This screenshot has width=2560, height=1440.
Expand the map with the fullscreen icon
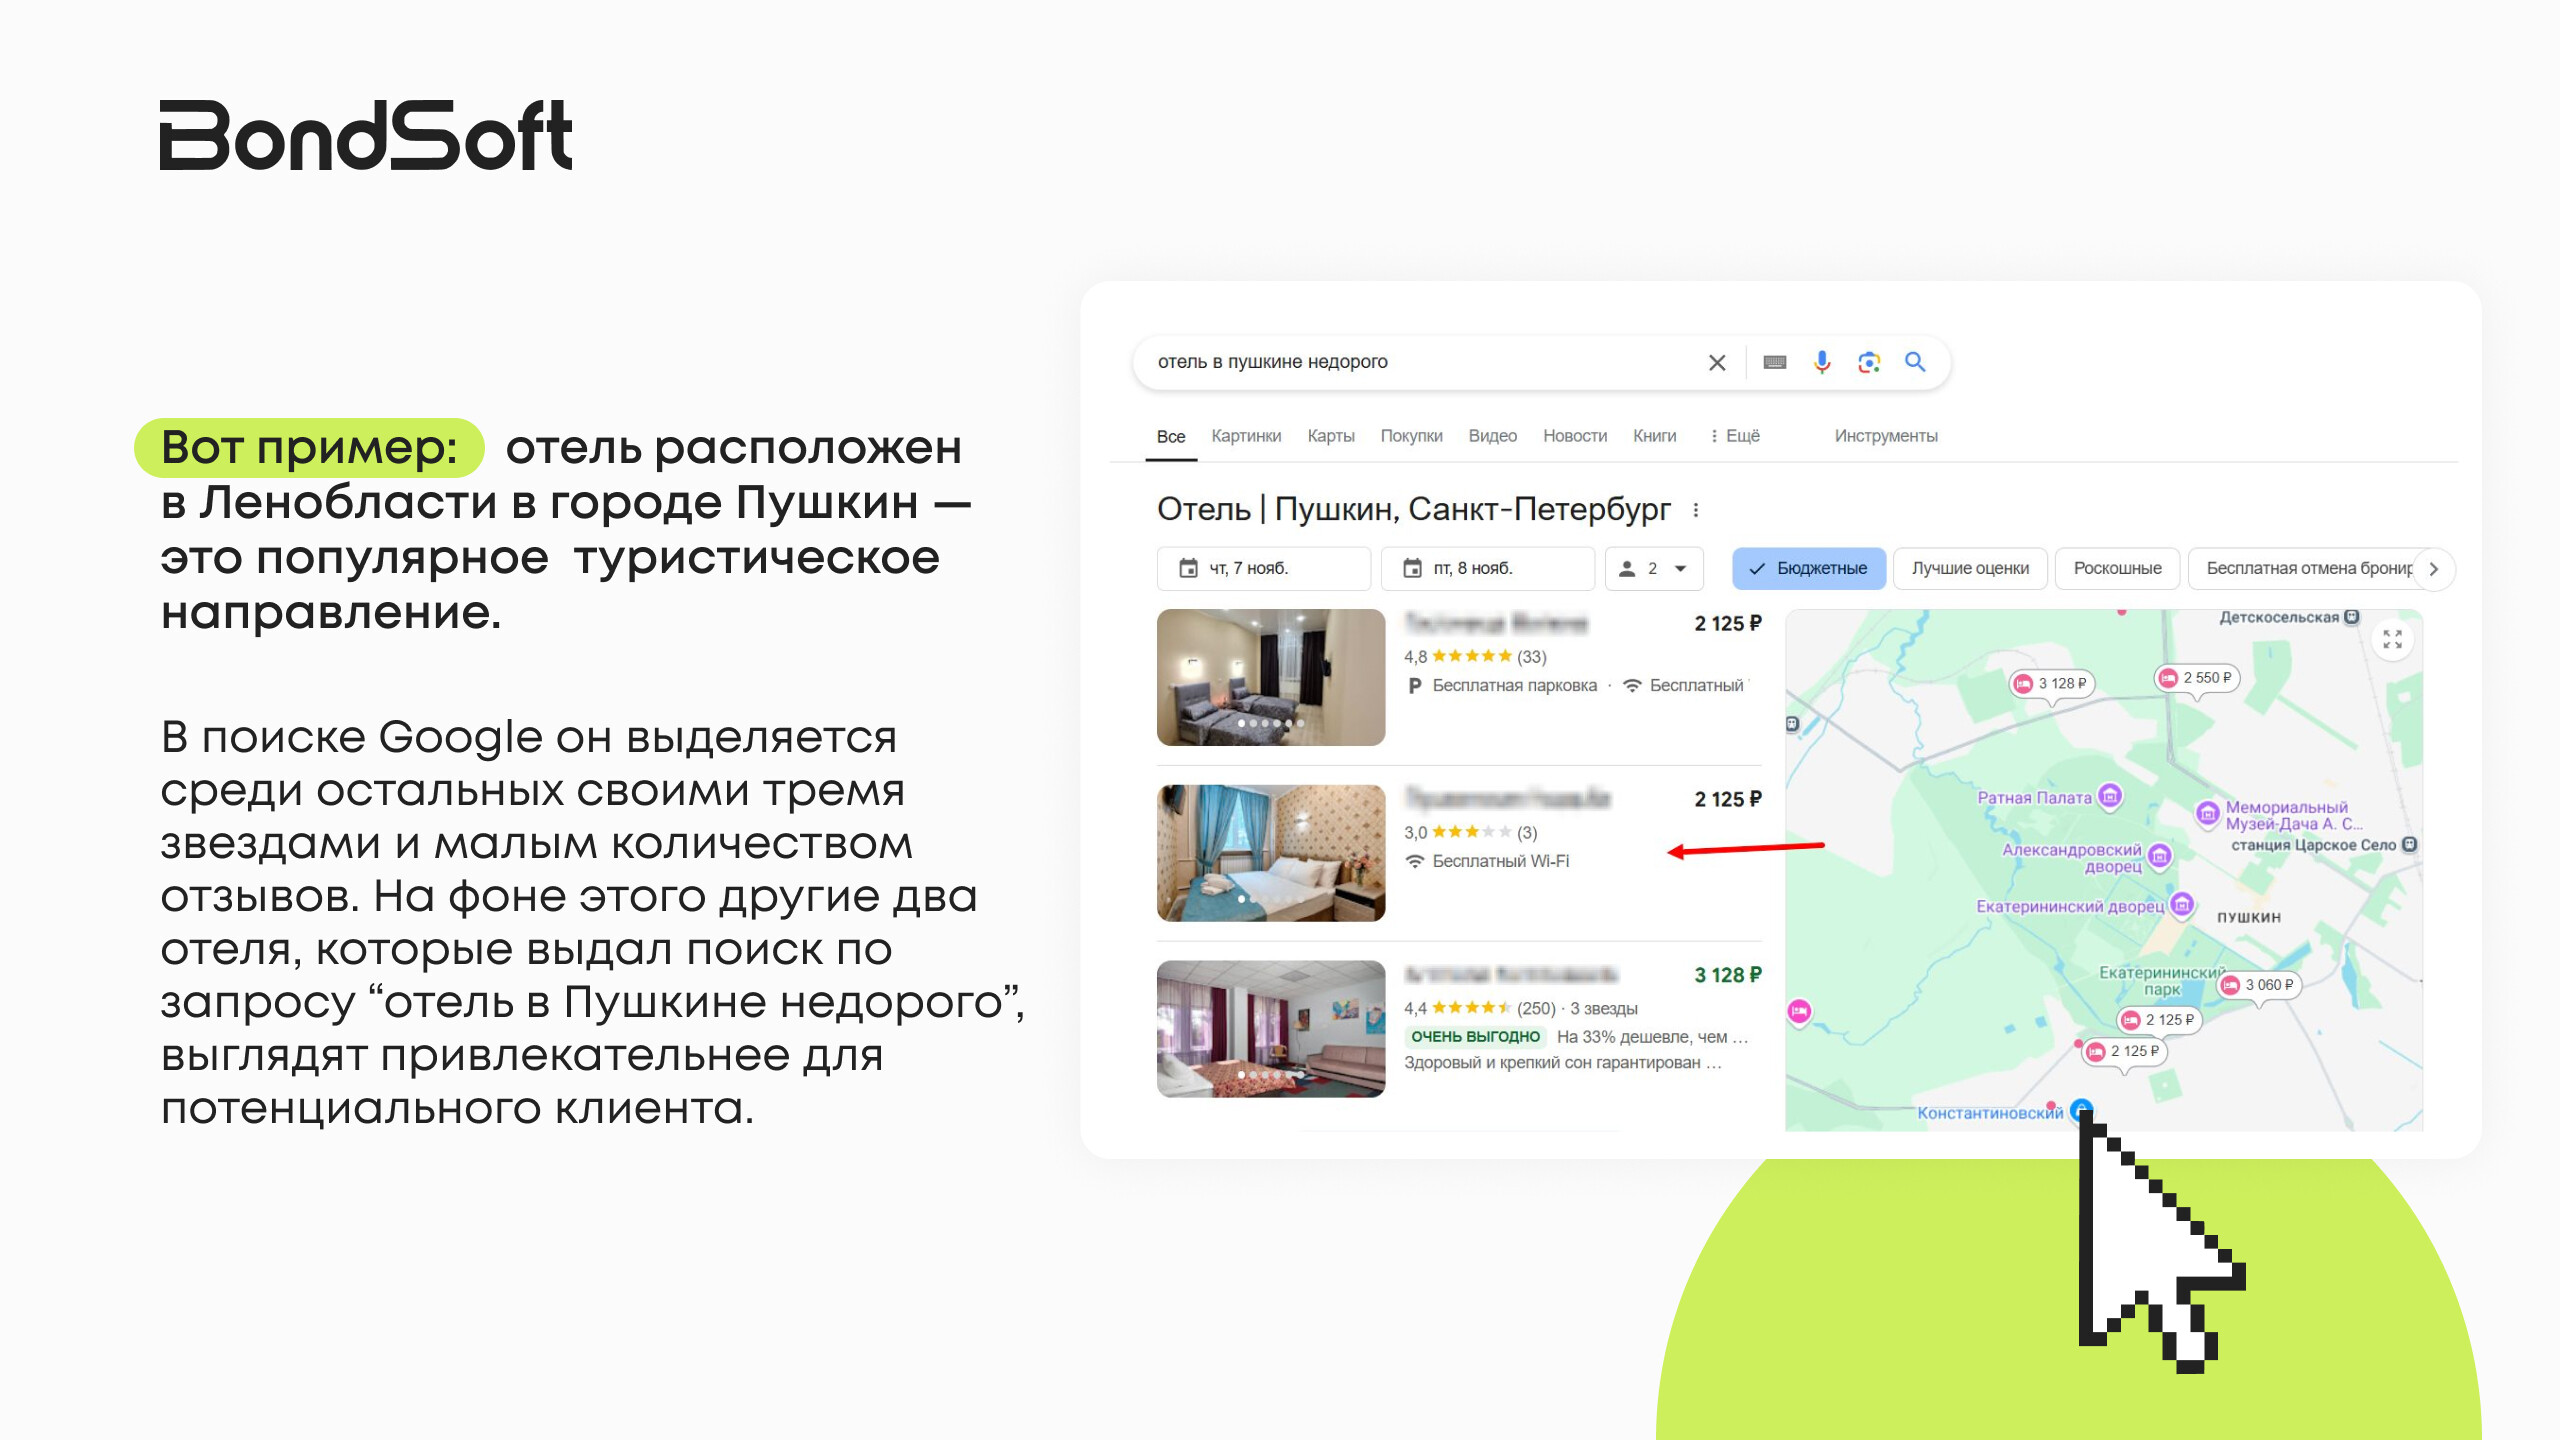click(2392, 639)
